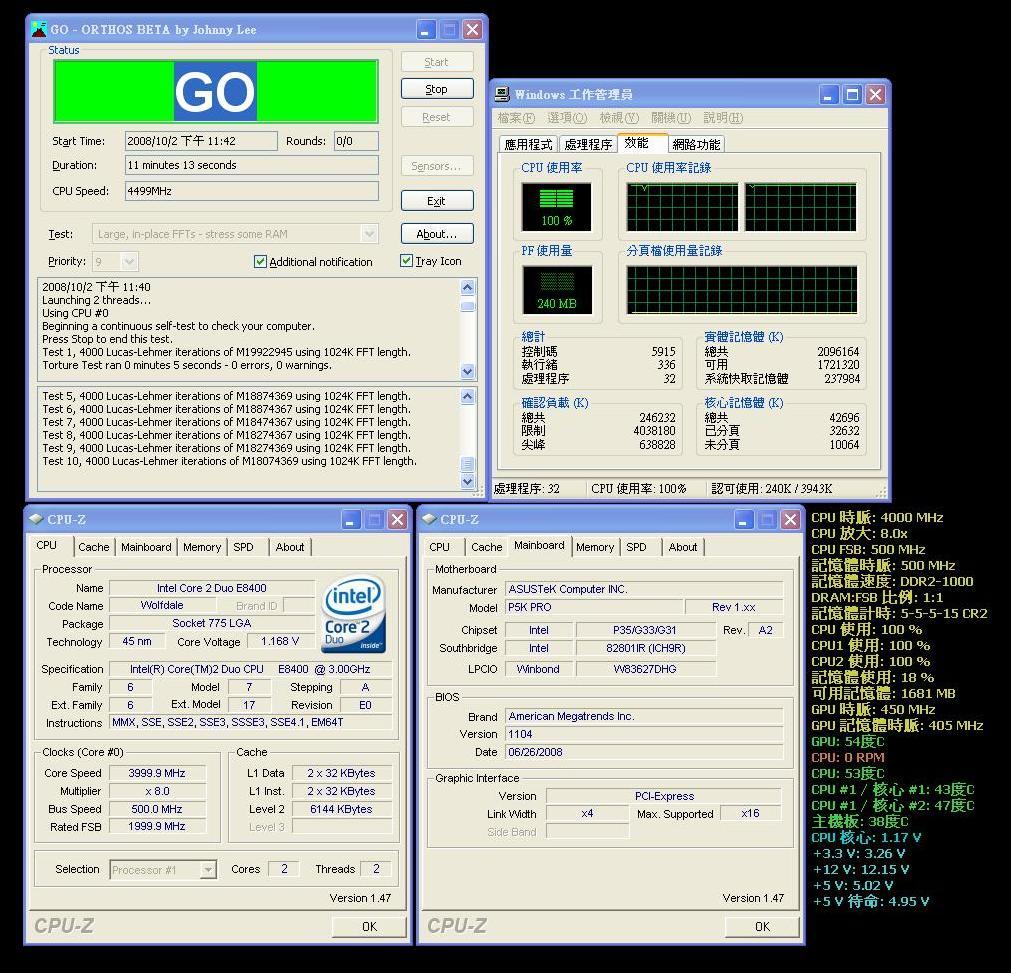Click the Name field Intel Core 2 Duo E8400

pyautogui.click(x=211, y=588)
